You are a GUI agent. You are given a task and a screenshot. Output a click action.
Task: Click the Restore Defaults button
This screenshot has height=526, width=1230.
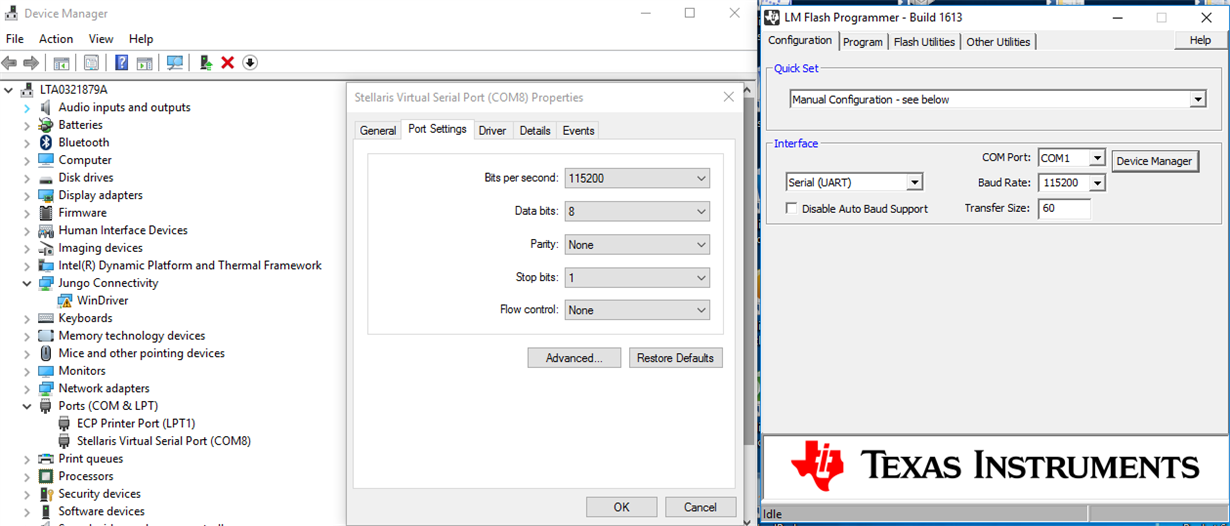(675, 358)
